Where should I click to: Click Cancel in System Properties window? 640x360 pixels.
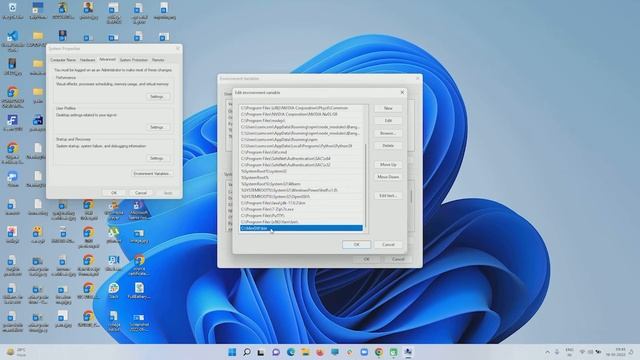click(141, 193)
